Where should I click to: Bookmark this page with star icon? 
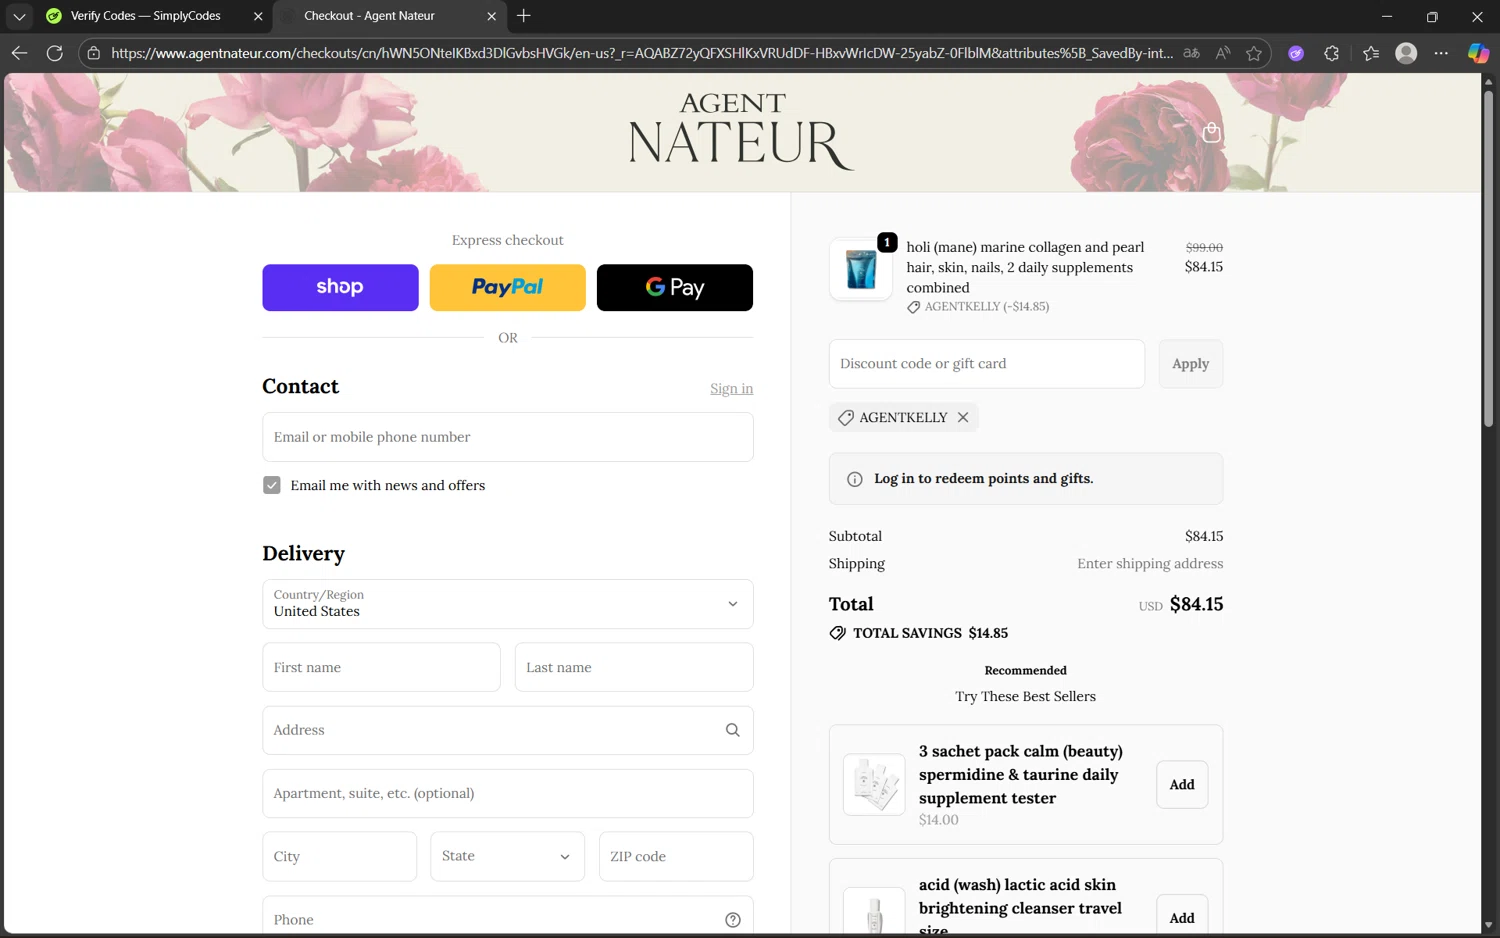click(1254, 53)
